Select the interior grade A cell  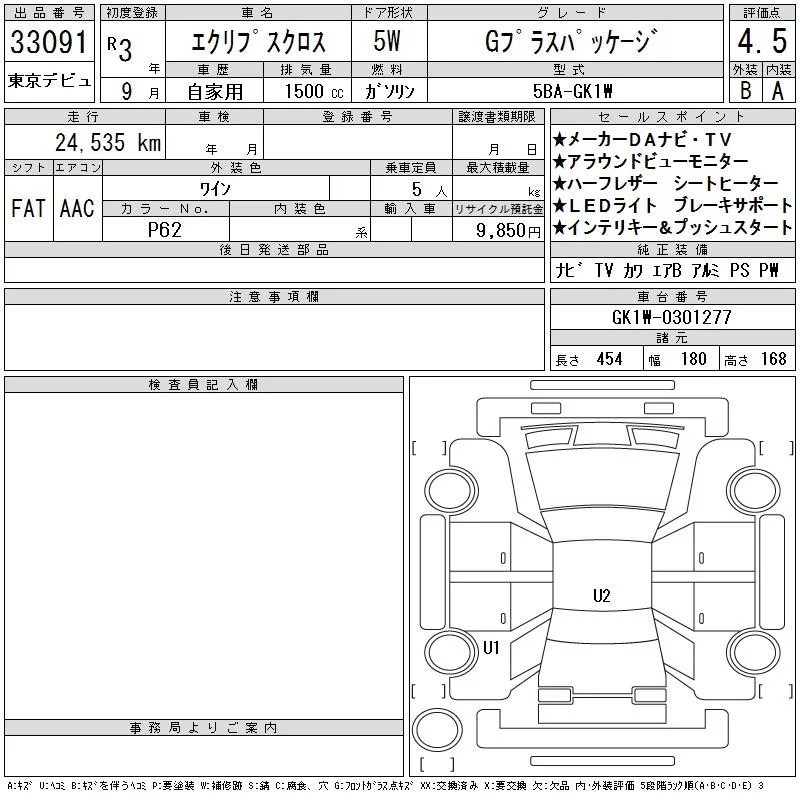[777, 88]
